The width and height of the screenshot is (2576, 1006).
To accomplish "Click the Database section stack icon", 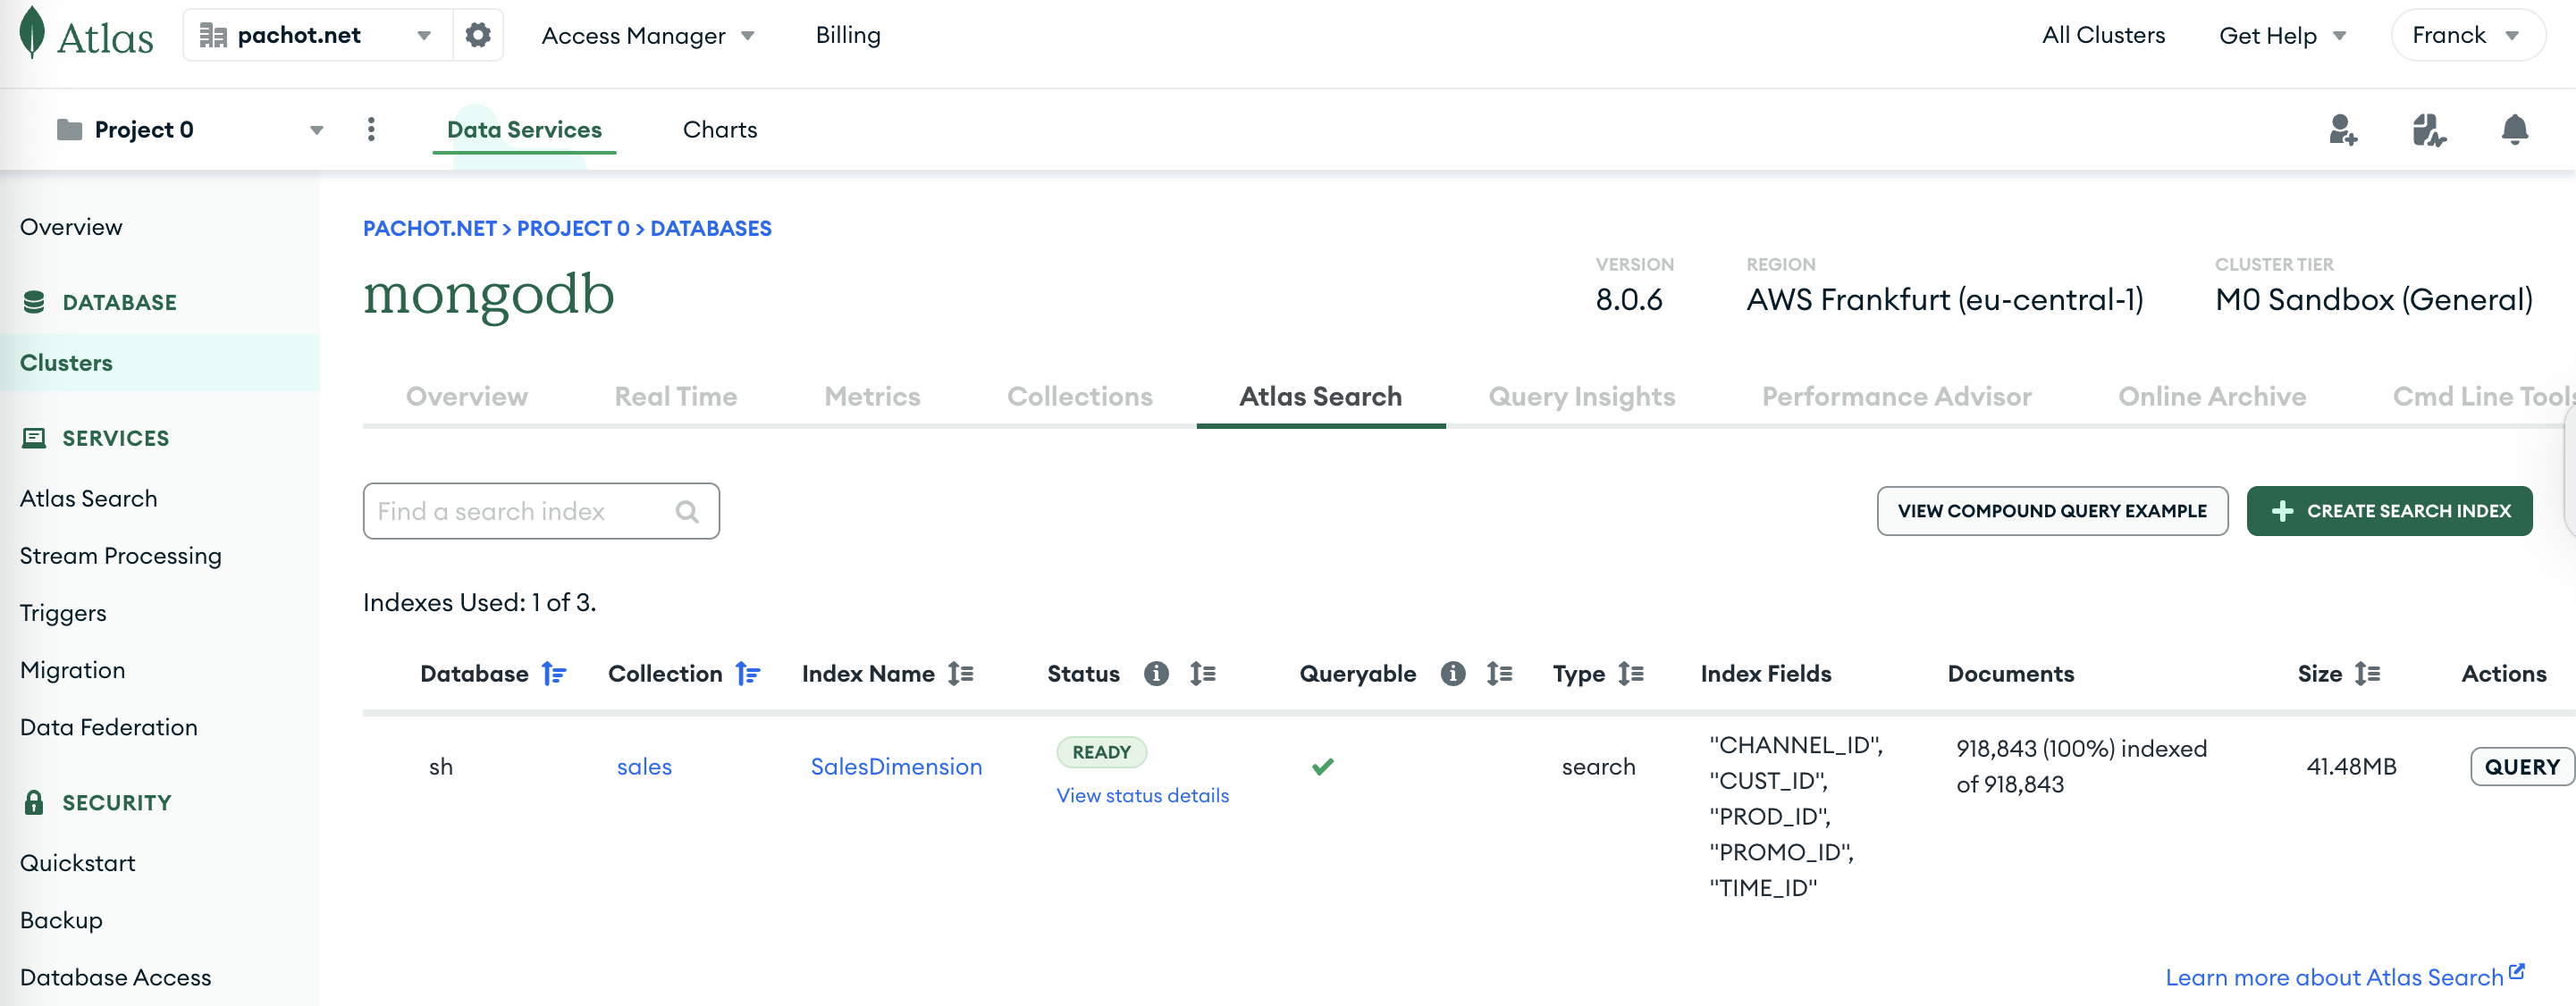I will [34, 302].
